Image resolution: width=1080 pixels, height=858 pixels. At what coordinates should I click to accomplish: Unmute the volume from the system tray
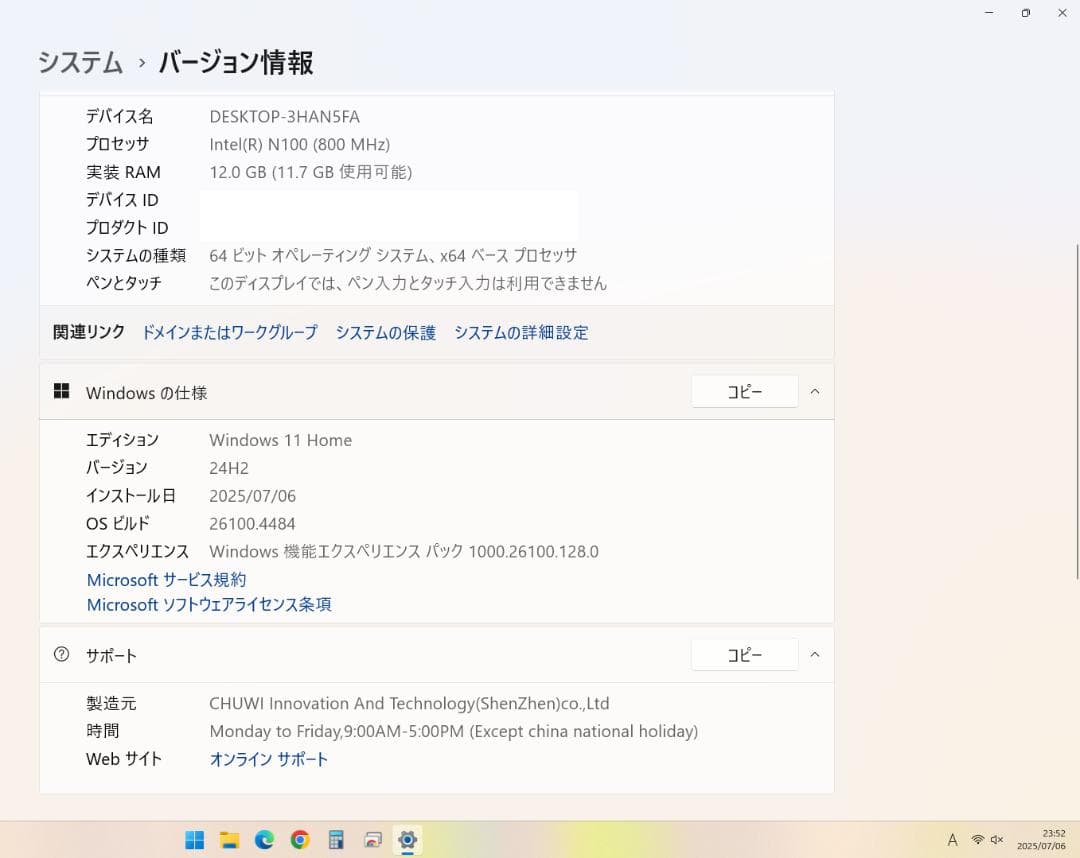point(997,840)
